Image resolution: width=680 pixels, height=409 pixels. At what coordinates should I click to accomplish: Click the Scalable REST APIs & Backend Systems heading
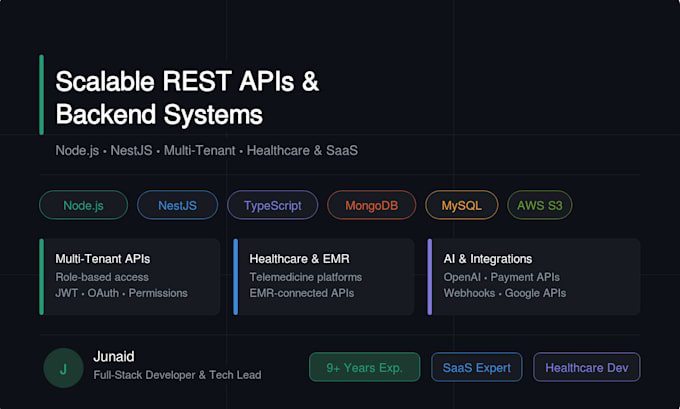click(x=187, y=98)
